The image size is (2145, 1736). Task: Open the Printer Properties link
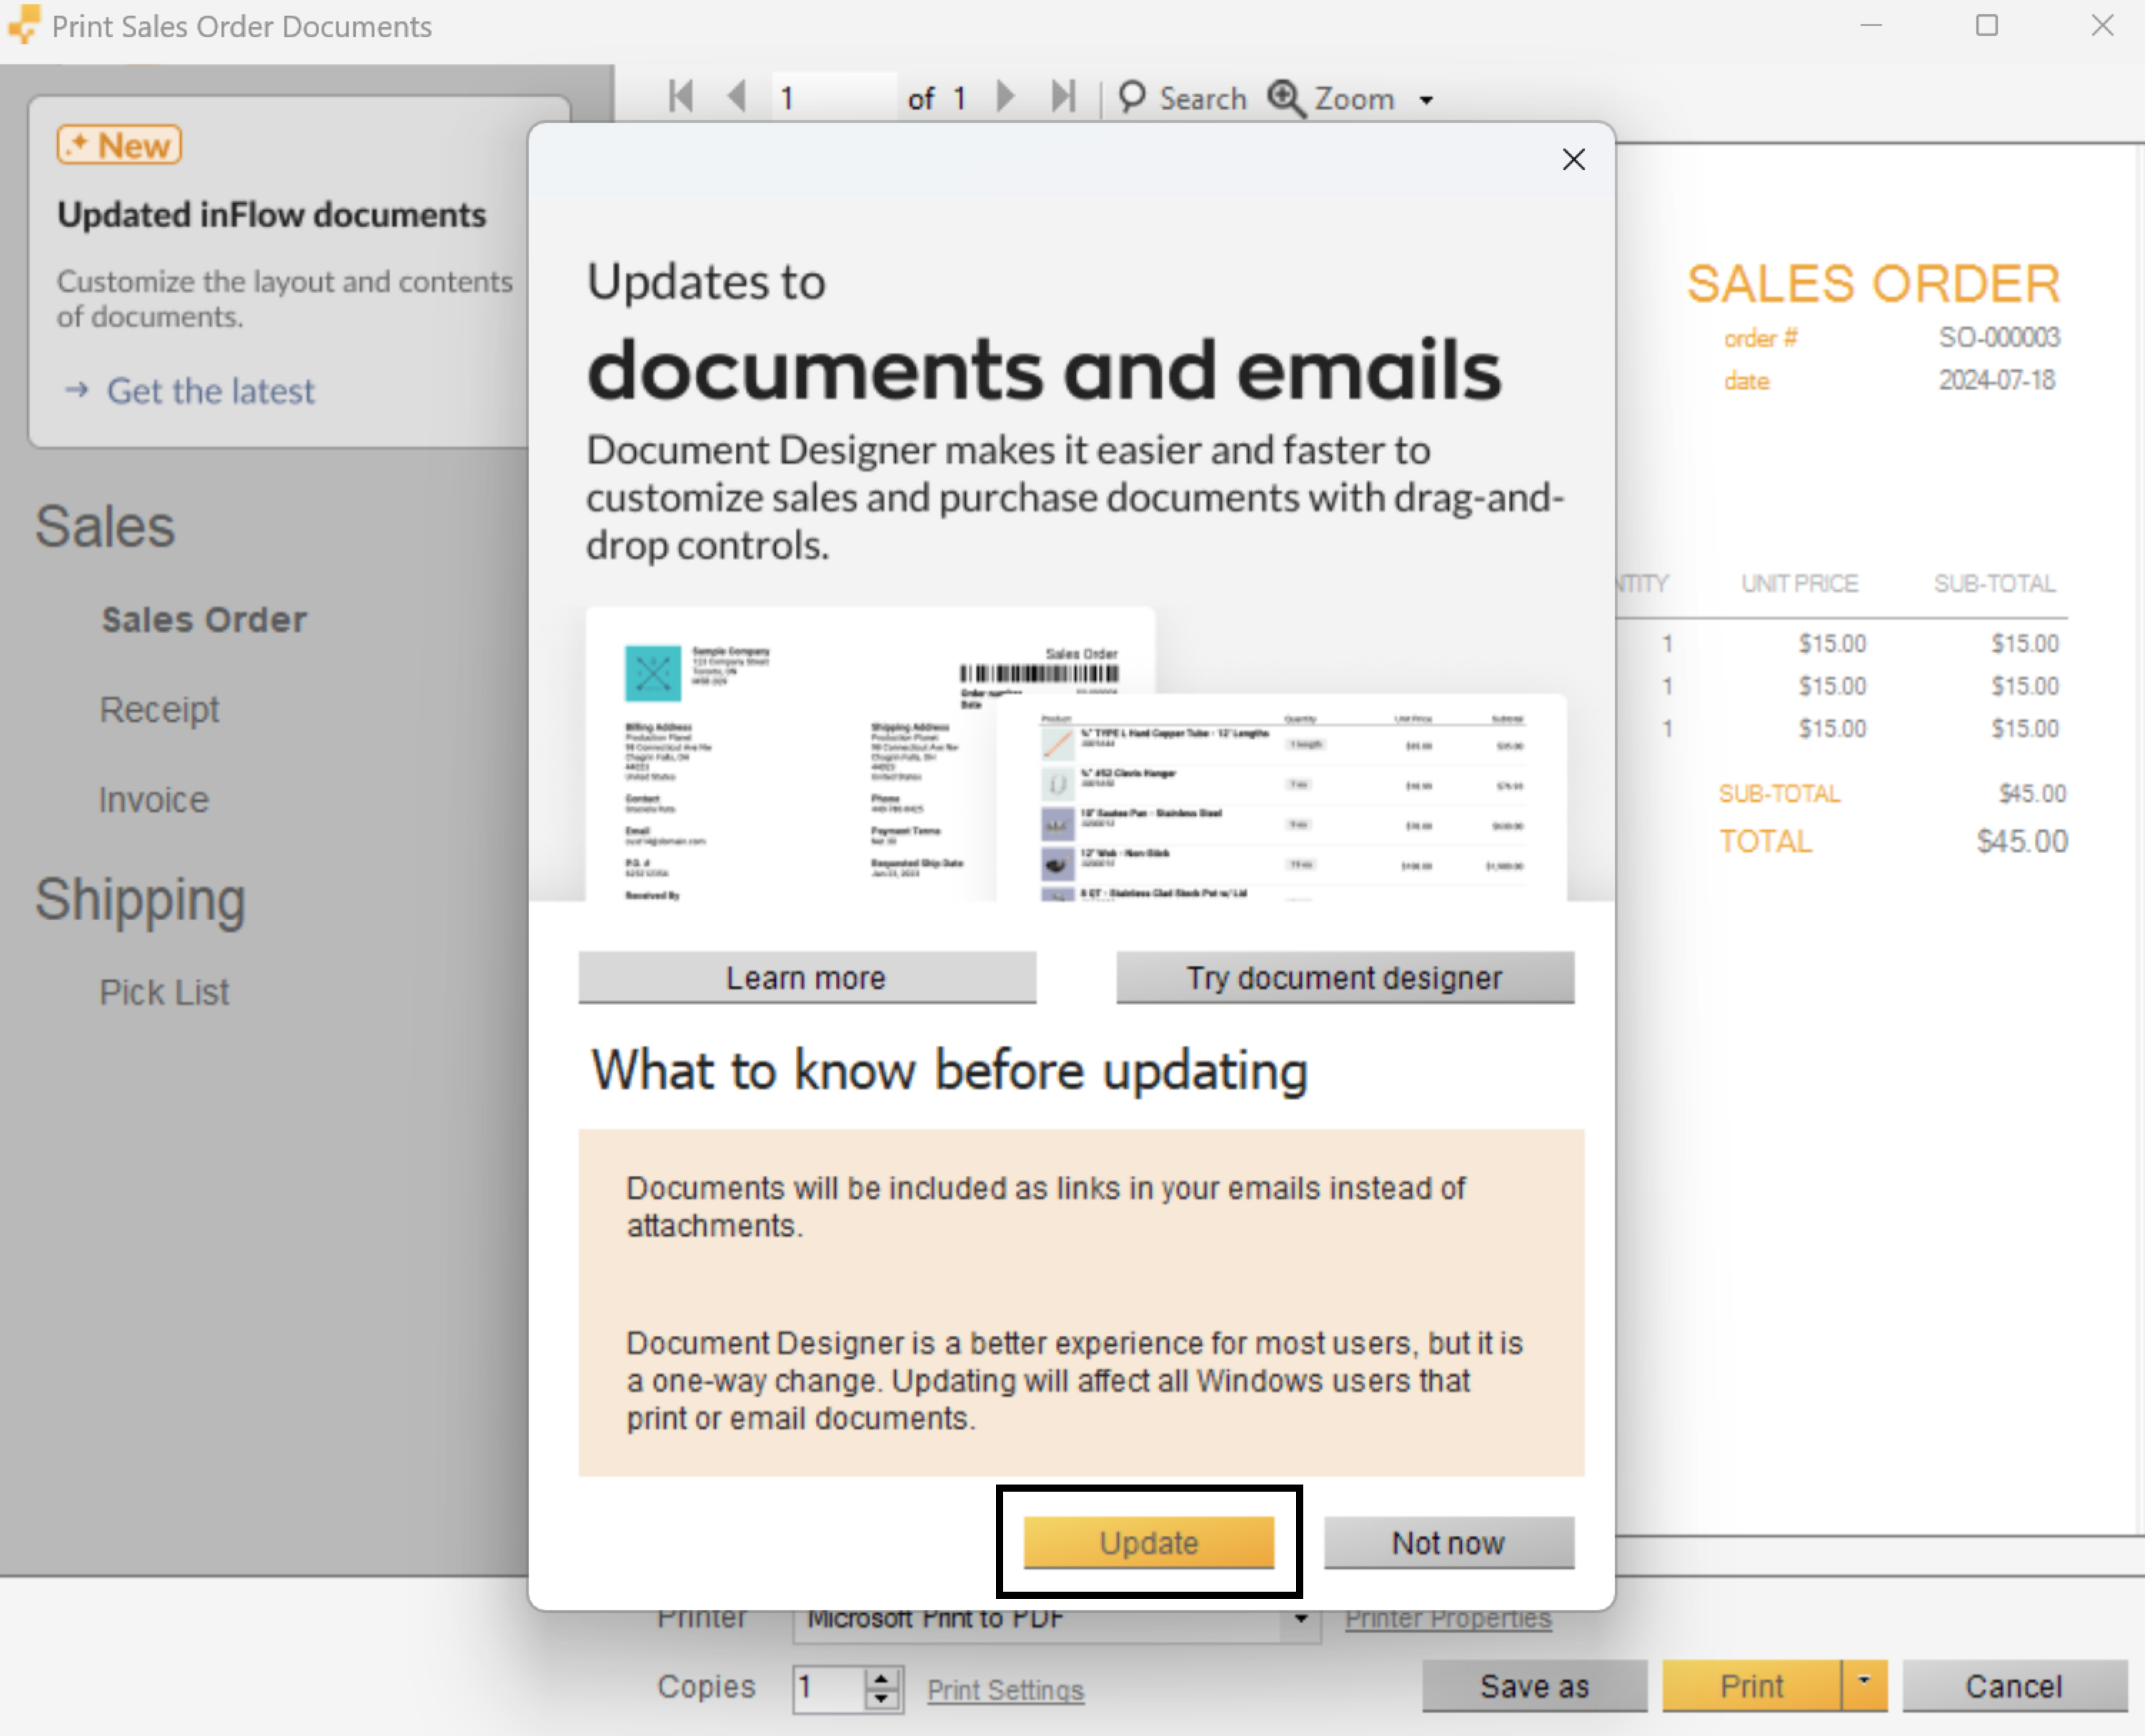point(1448,1619)
